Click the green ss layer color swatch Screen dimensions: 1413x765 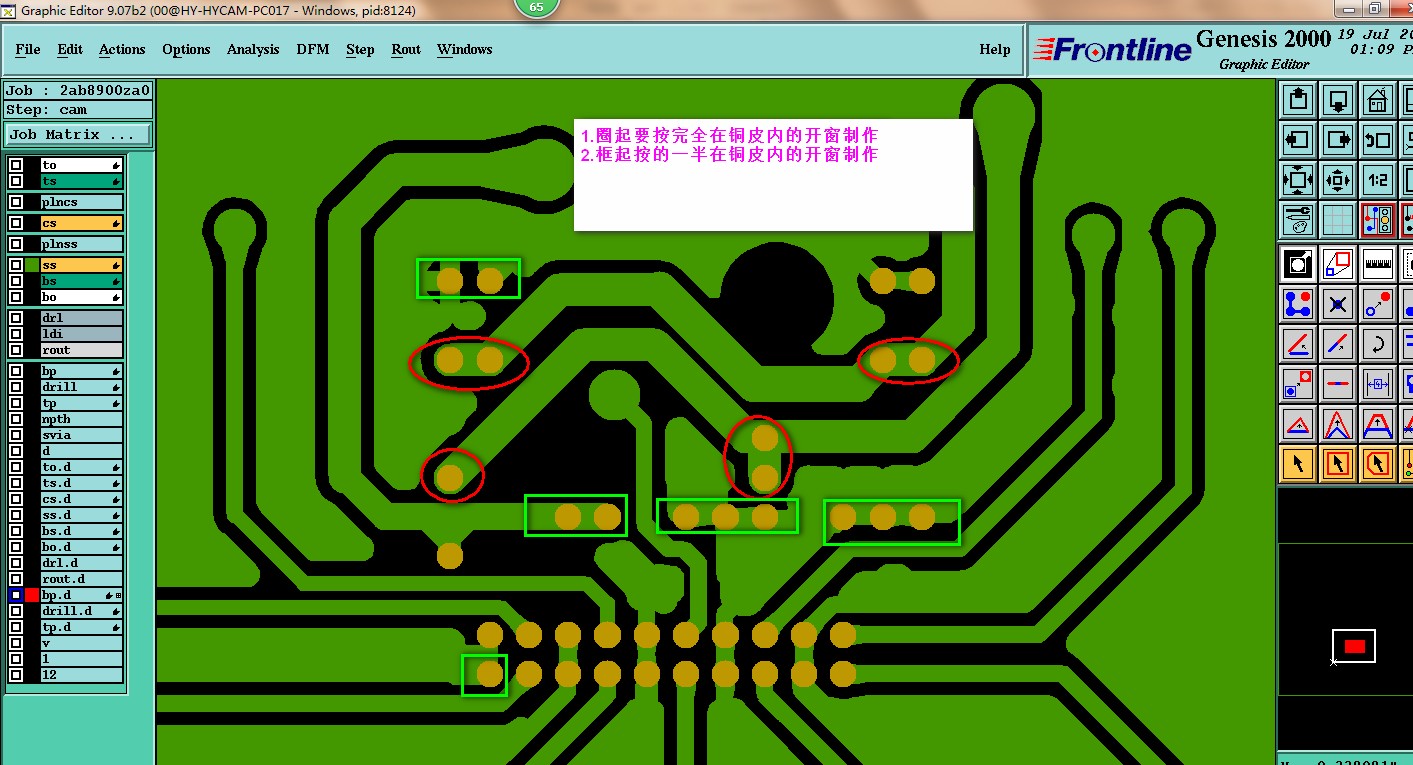(32, 265)
